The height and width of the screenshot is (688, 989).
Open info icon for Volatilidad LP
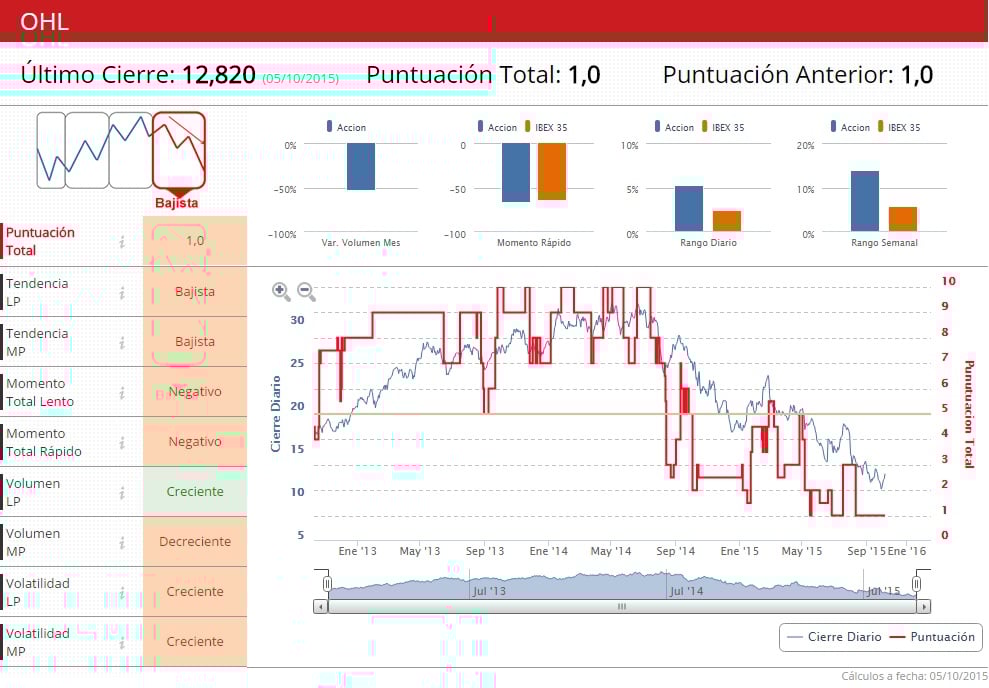[122, 593]
